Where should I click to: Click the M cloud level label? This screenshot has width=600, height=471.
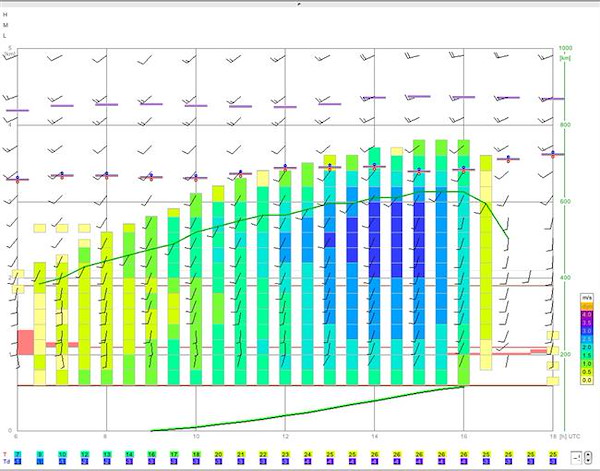click(5, 25)
